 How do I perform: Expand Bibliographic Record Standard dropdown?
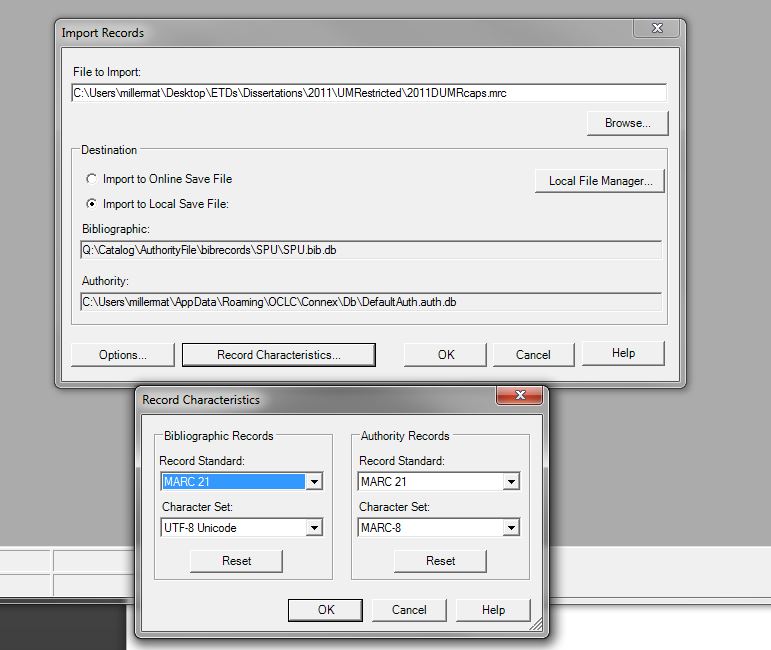(x=314, y=482)
